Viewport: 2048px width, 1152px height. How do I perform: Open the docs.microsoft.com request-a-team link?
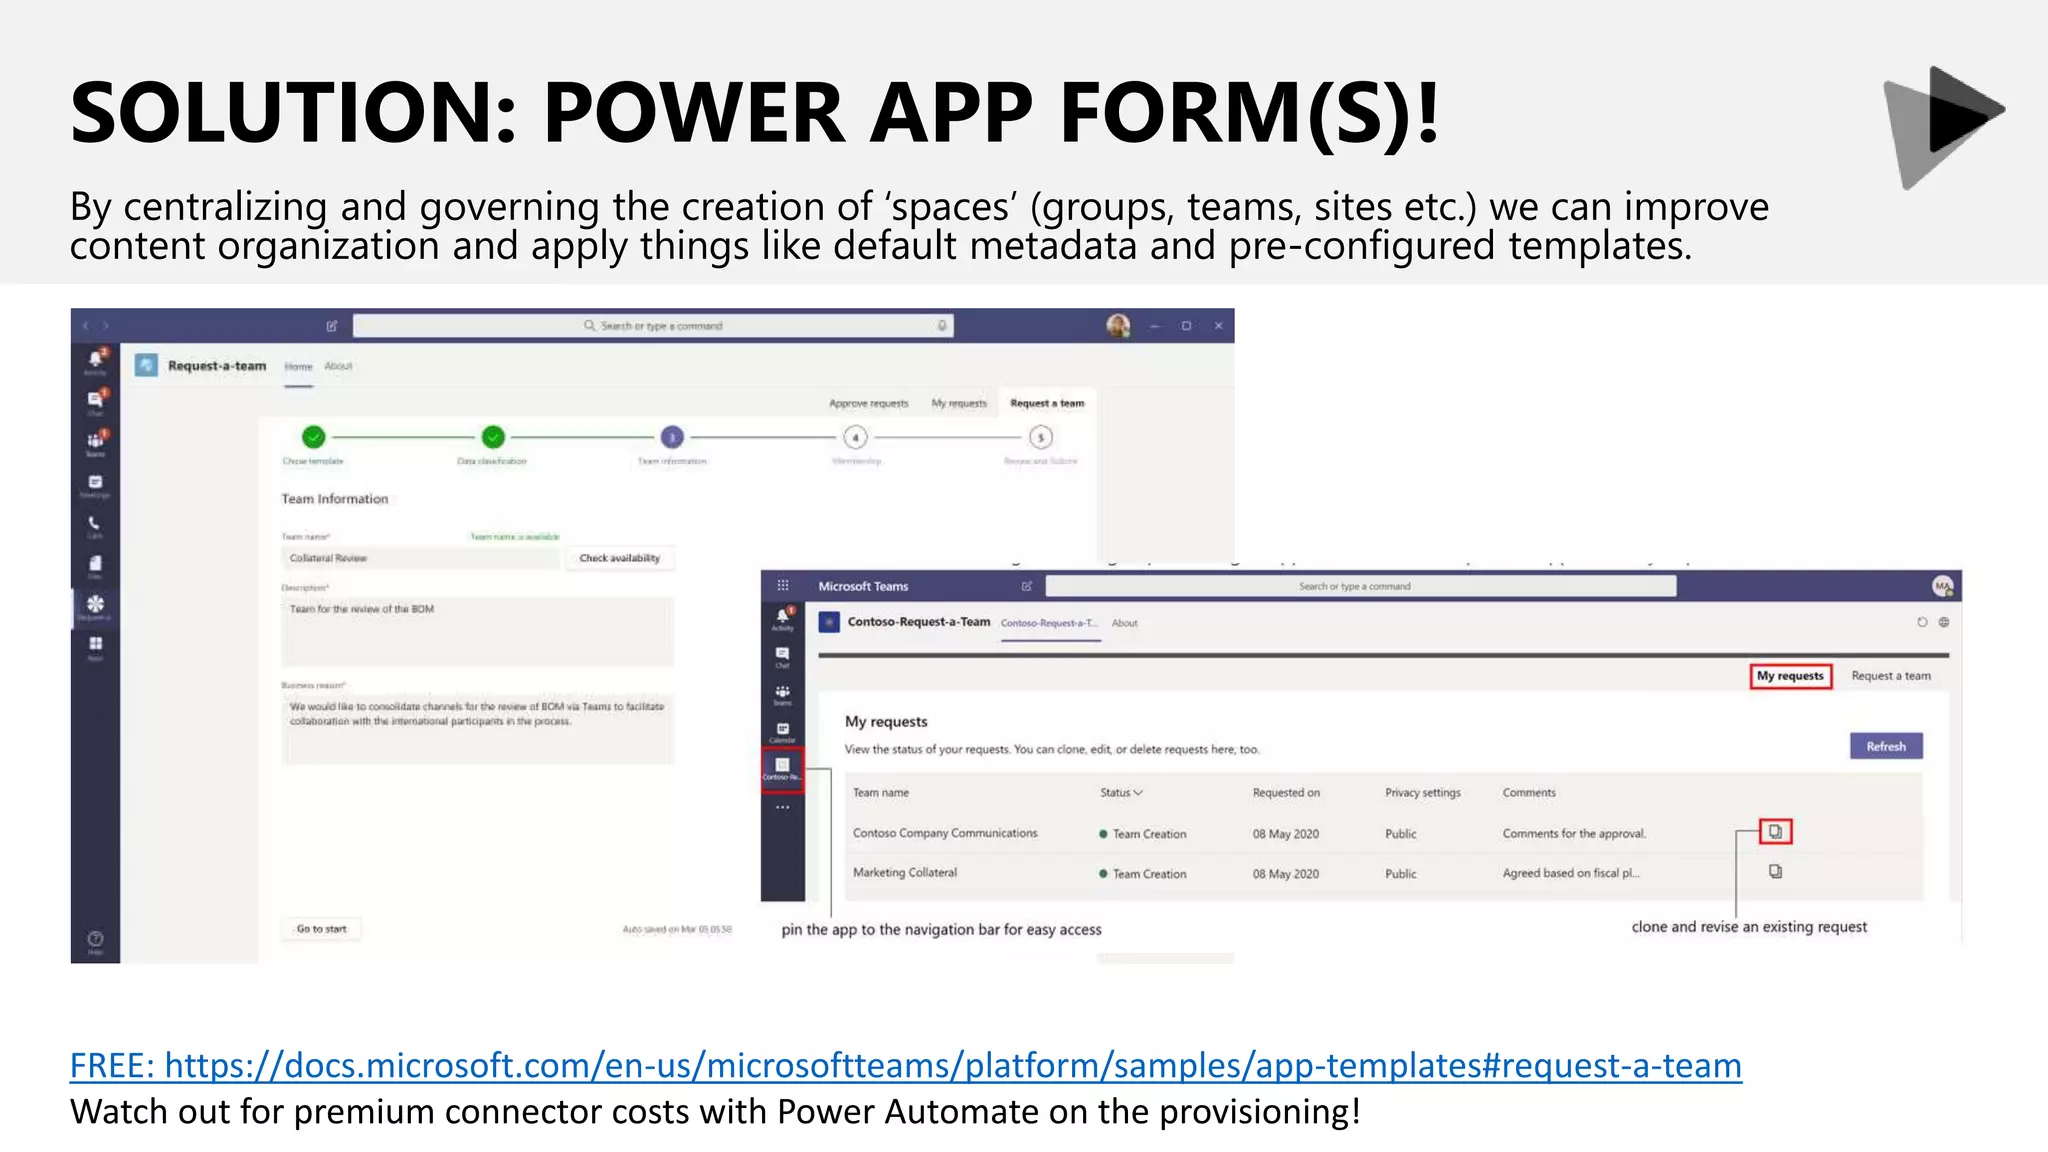(906, 1066)
